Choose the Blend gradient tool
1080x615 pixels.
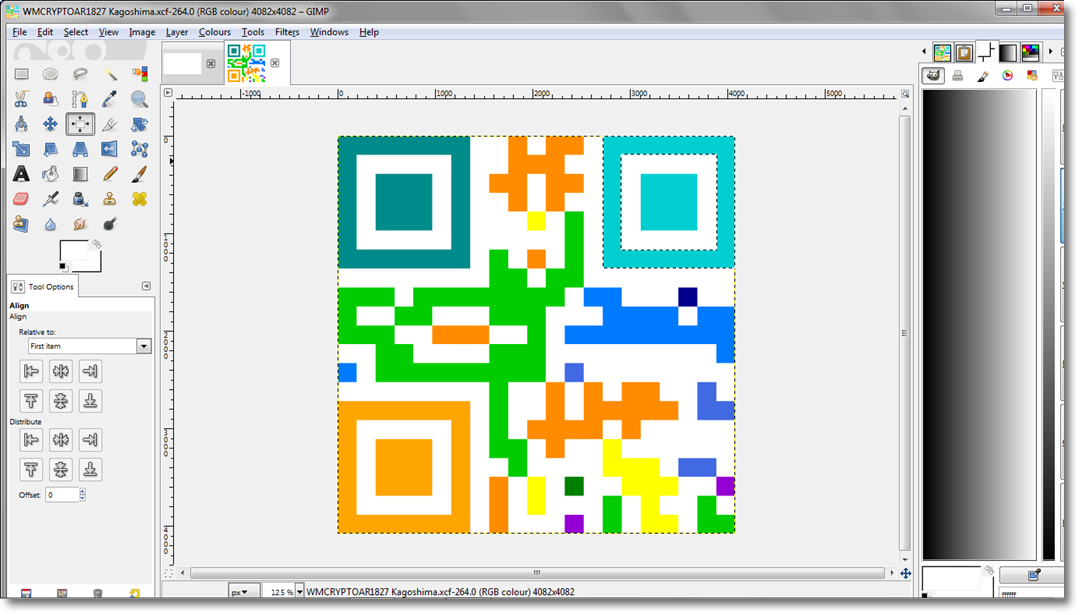[80, 174]
